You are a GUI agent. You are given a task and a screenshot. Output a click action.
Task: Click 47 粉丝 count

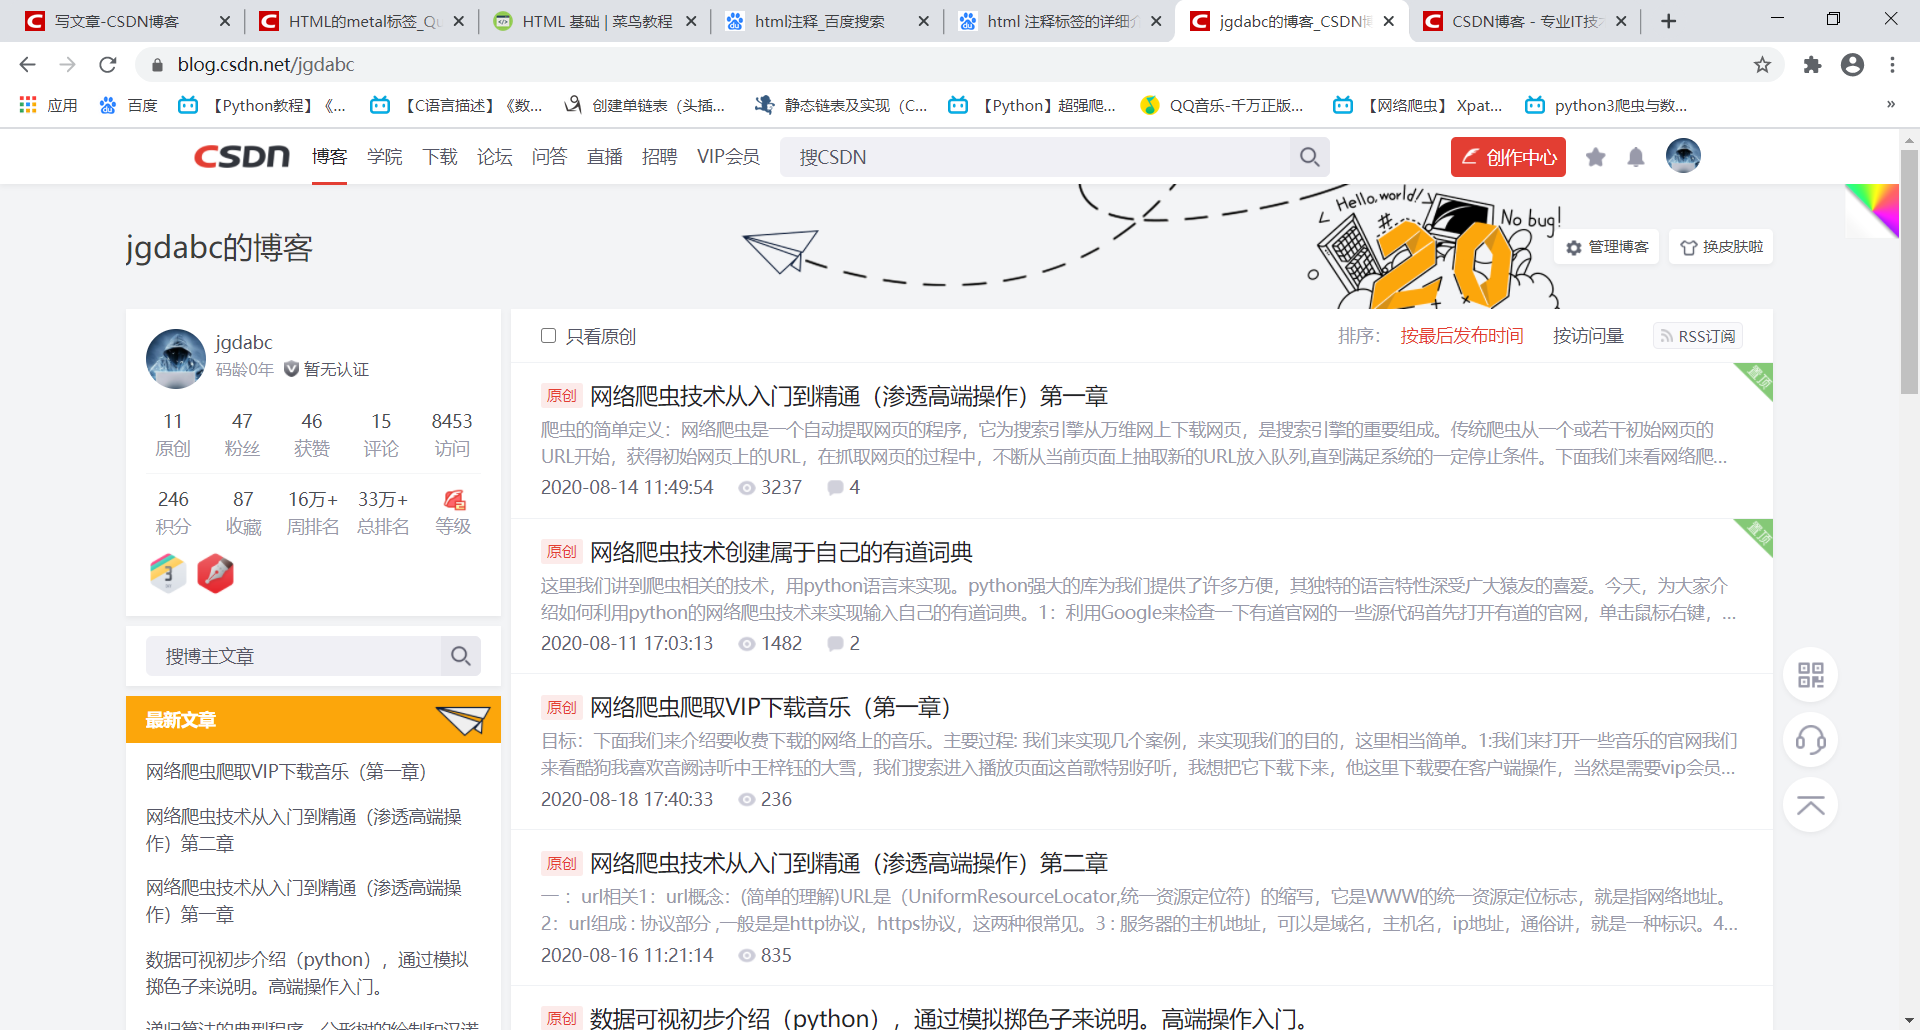click(x=242, y=435)
